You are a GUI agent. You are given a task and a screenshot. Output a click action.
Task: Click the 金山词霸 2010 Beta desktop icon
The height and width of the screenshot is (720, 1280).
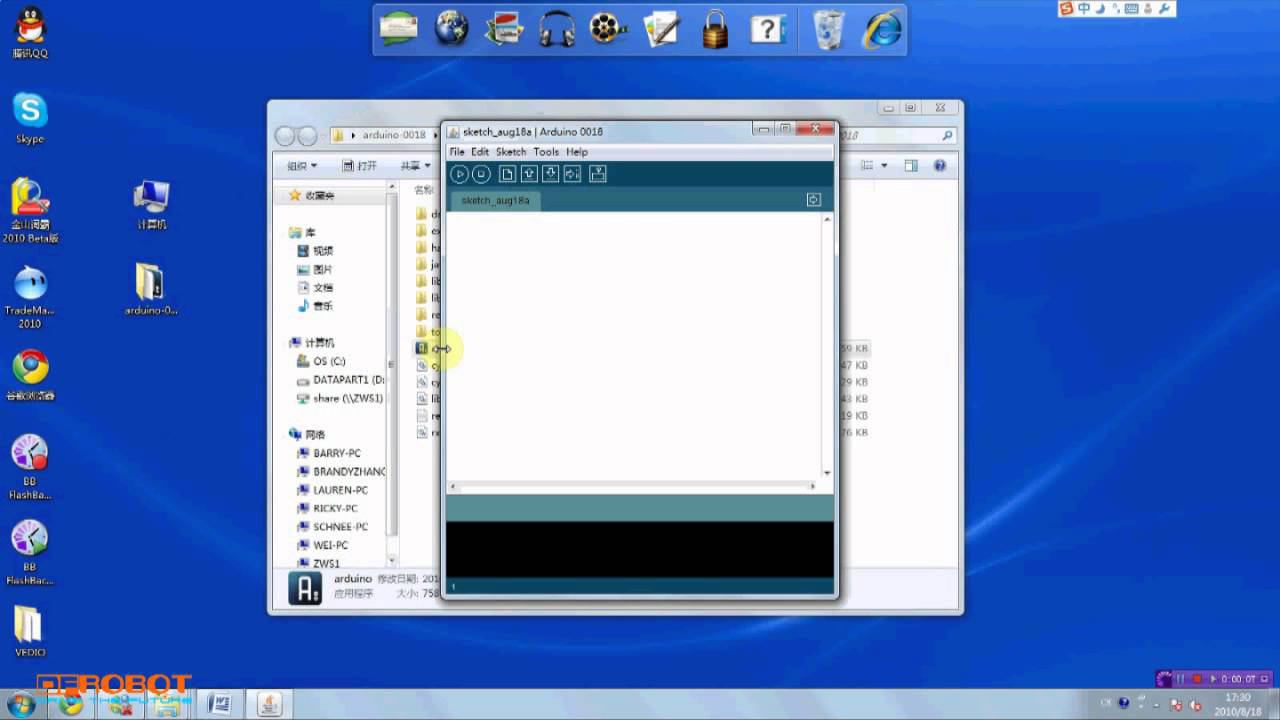[x=30, y=211]
